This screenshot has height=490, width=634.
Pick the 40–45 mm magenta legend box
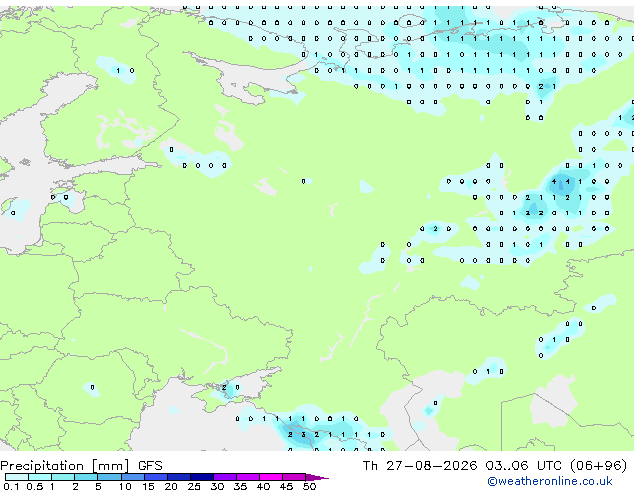271,477
